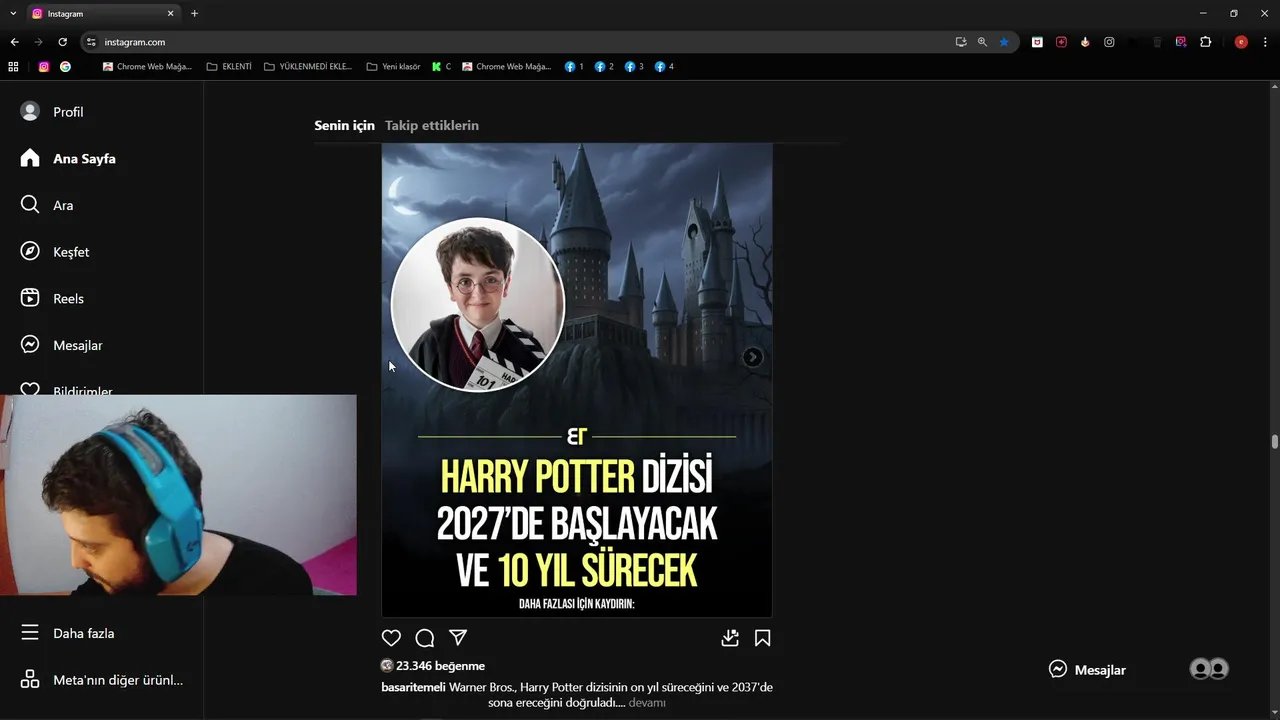This screenshot has width=1280, height=720.
Task: Reload the Instagram page
Action: click(x=62, y=42)
